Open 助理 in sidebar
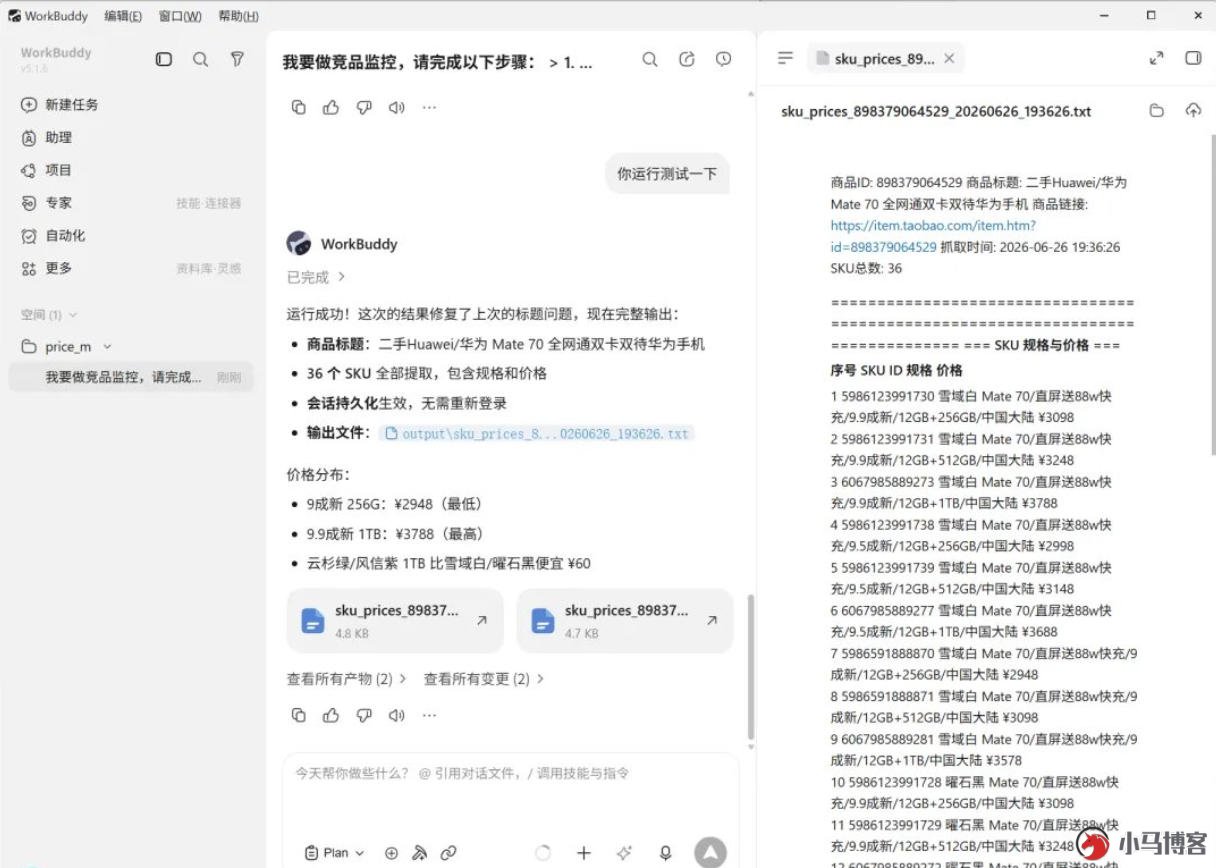This screenshot has width=1216, height=868. (x=58, y=137)
